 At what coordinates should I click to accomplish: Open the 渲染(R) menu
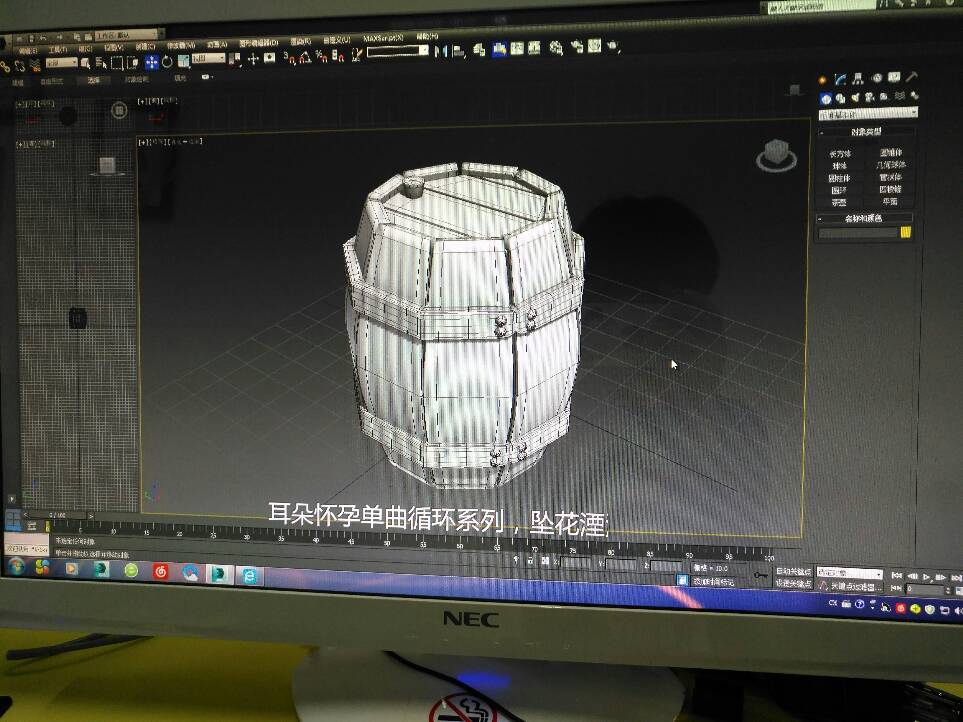point(300,41)
